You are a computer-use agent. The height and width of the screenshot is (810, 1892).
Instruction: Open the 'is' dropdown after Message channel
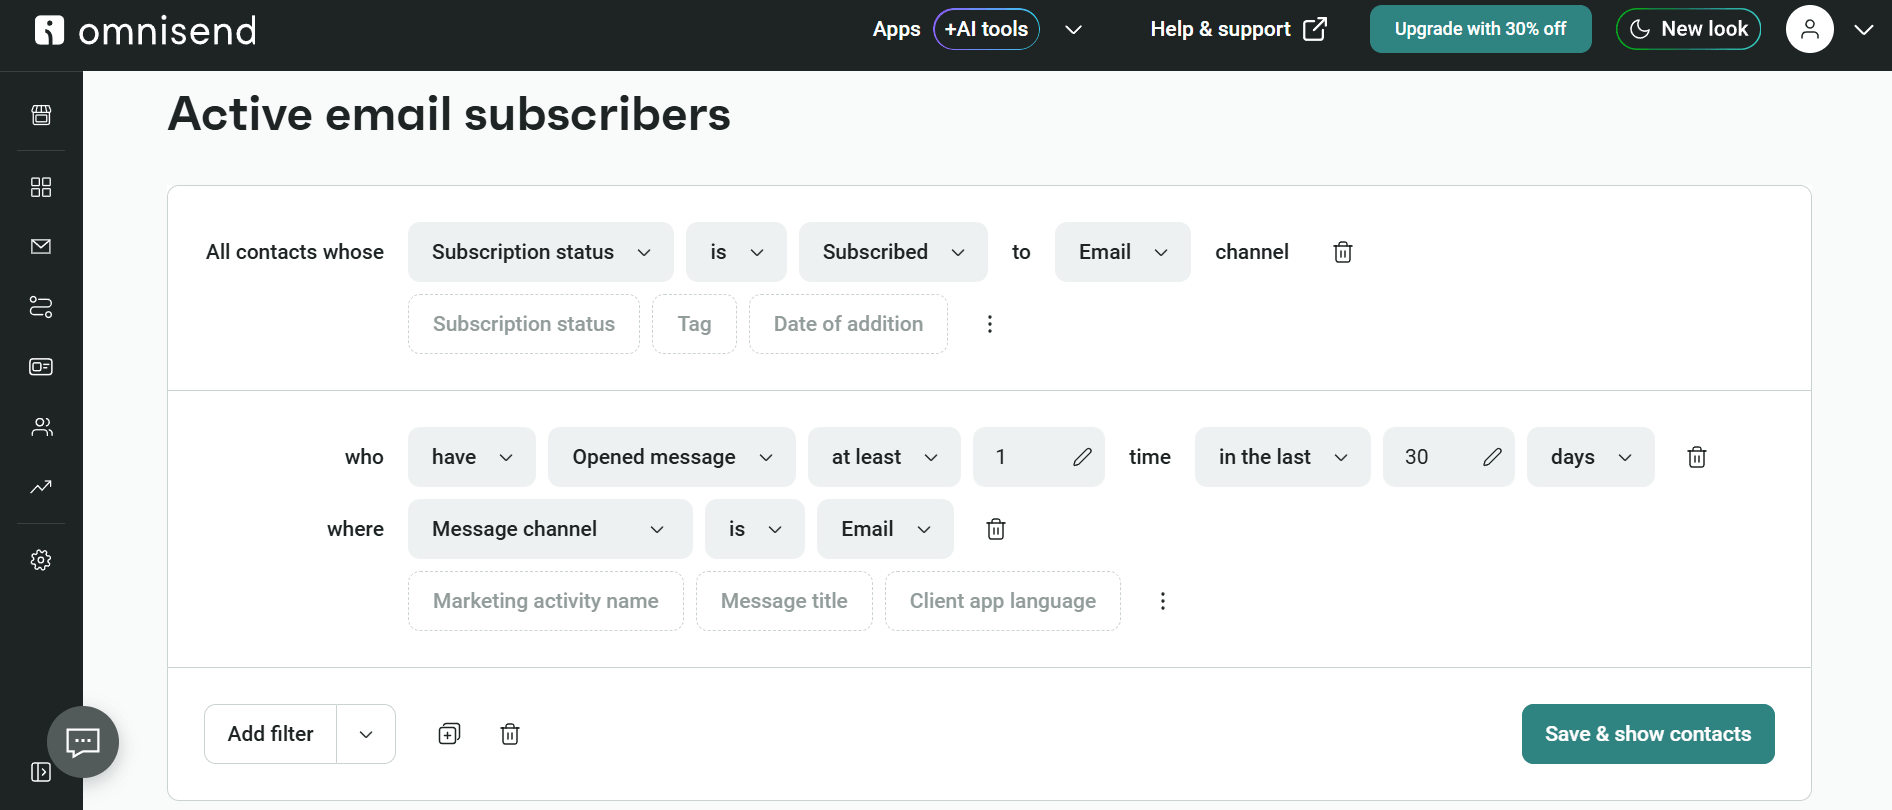coord(755,529)
